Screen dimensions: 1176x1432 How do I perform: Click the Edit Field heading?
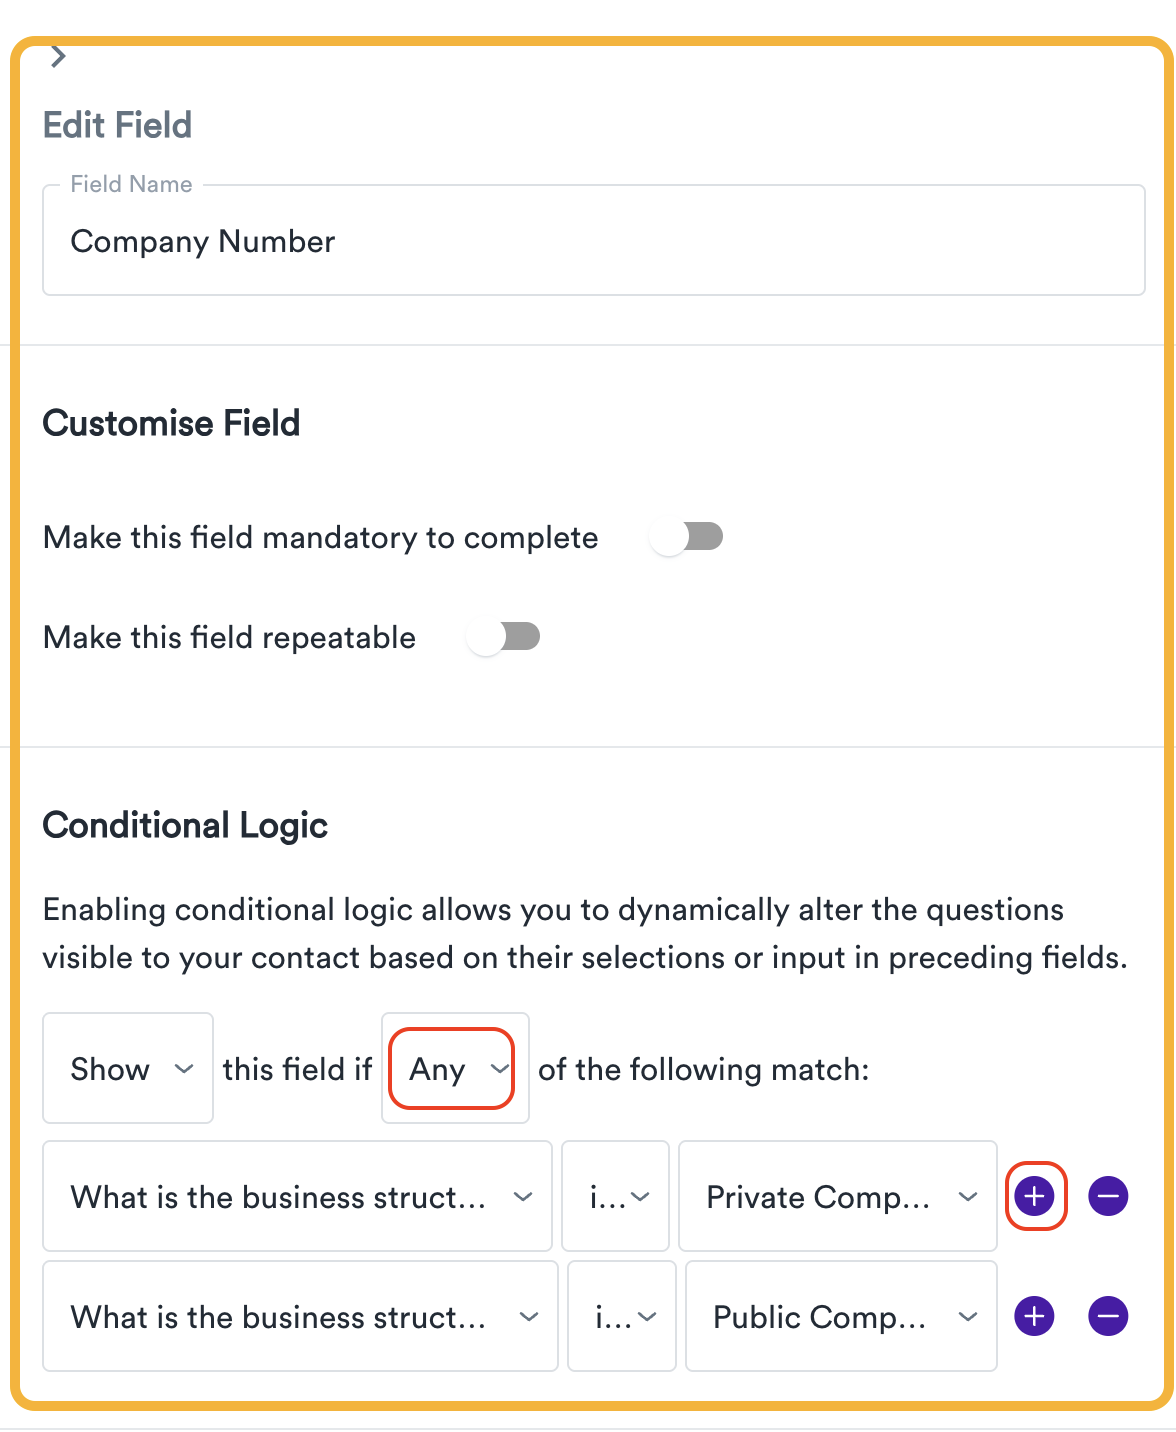pyautogui.click(x=116, y=125)
